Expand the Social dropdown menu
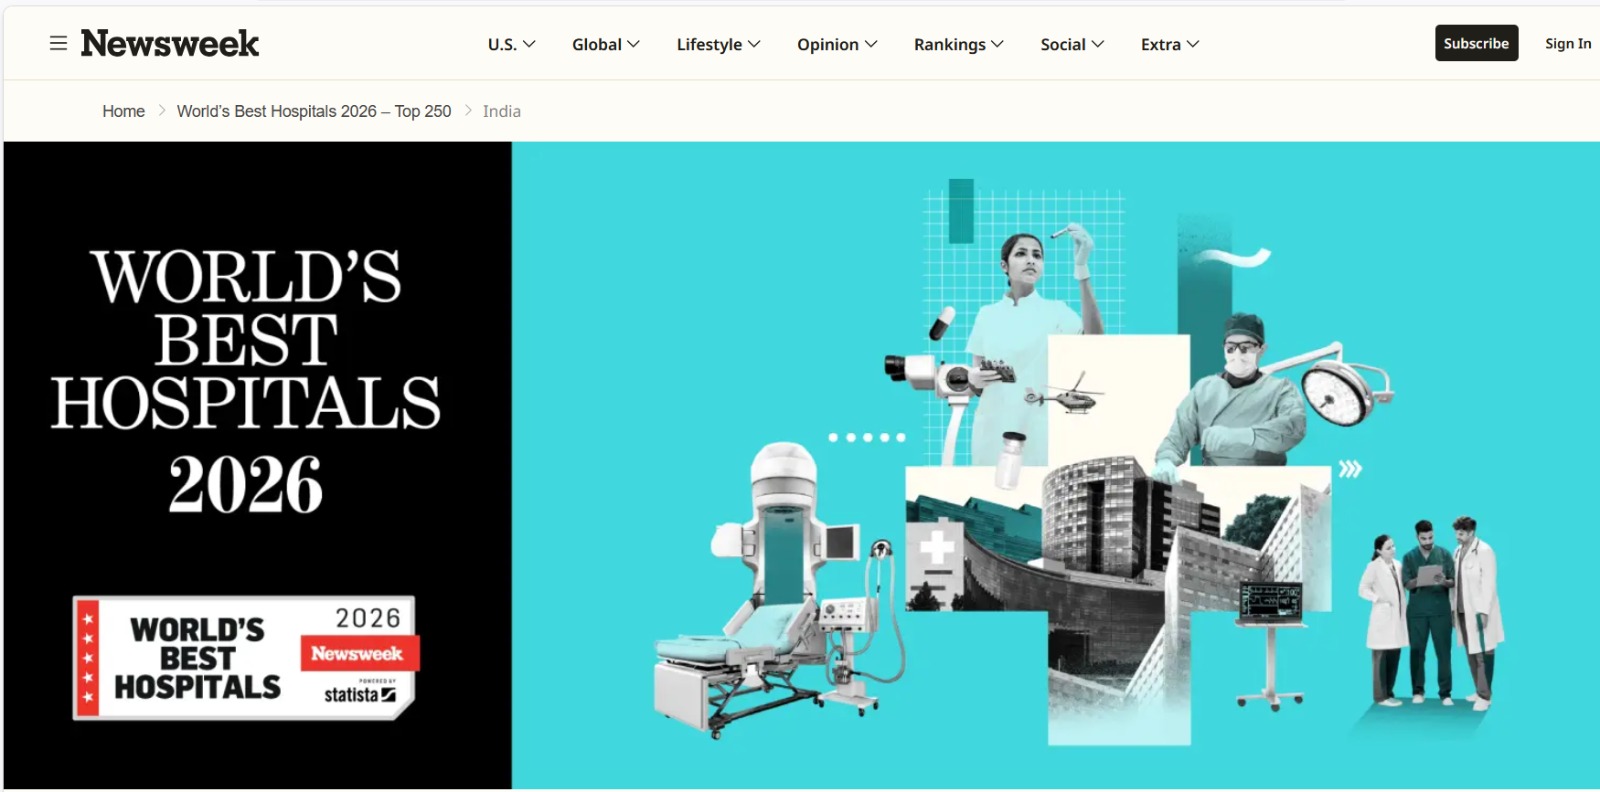The width and height of the screenshot is (1600, 792). pos(1072,44)
